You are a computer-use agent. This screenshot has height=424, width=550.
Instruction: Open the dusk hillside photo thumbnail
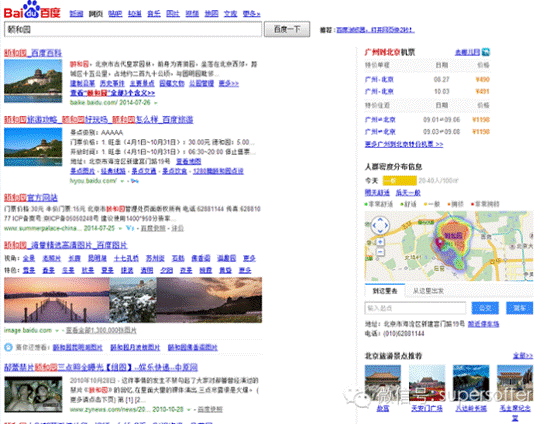click(x=209, y=300)
